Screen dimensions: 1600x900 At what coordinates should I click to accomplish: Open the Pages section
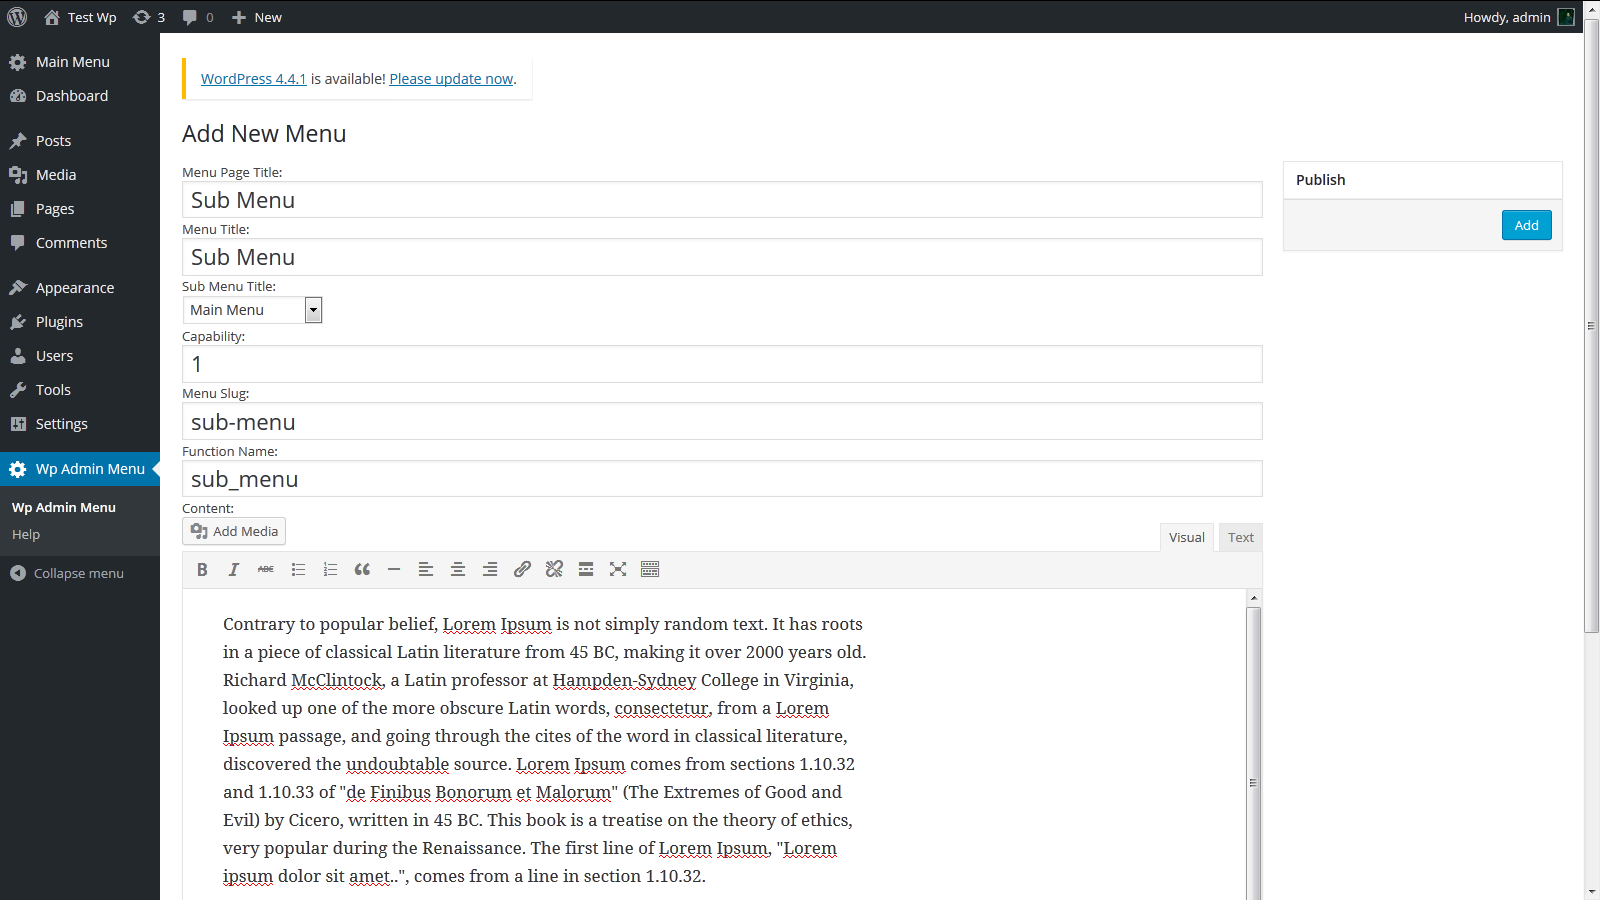tap(80, 209)
